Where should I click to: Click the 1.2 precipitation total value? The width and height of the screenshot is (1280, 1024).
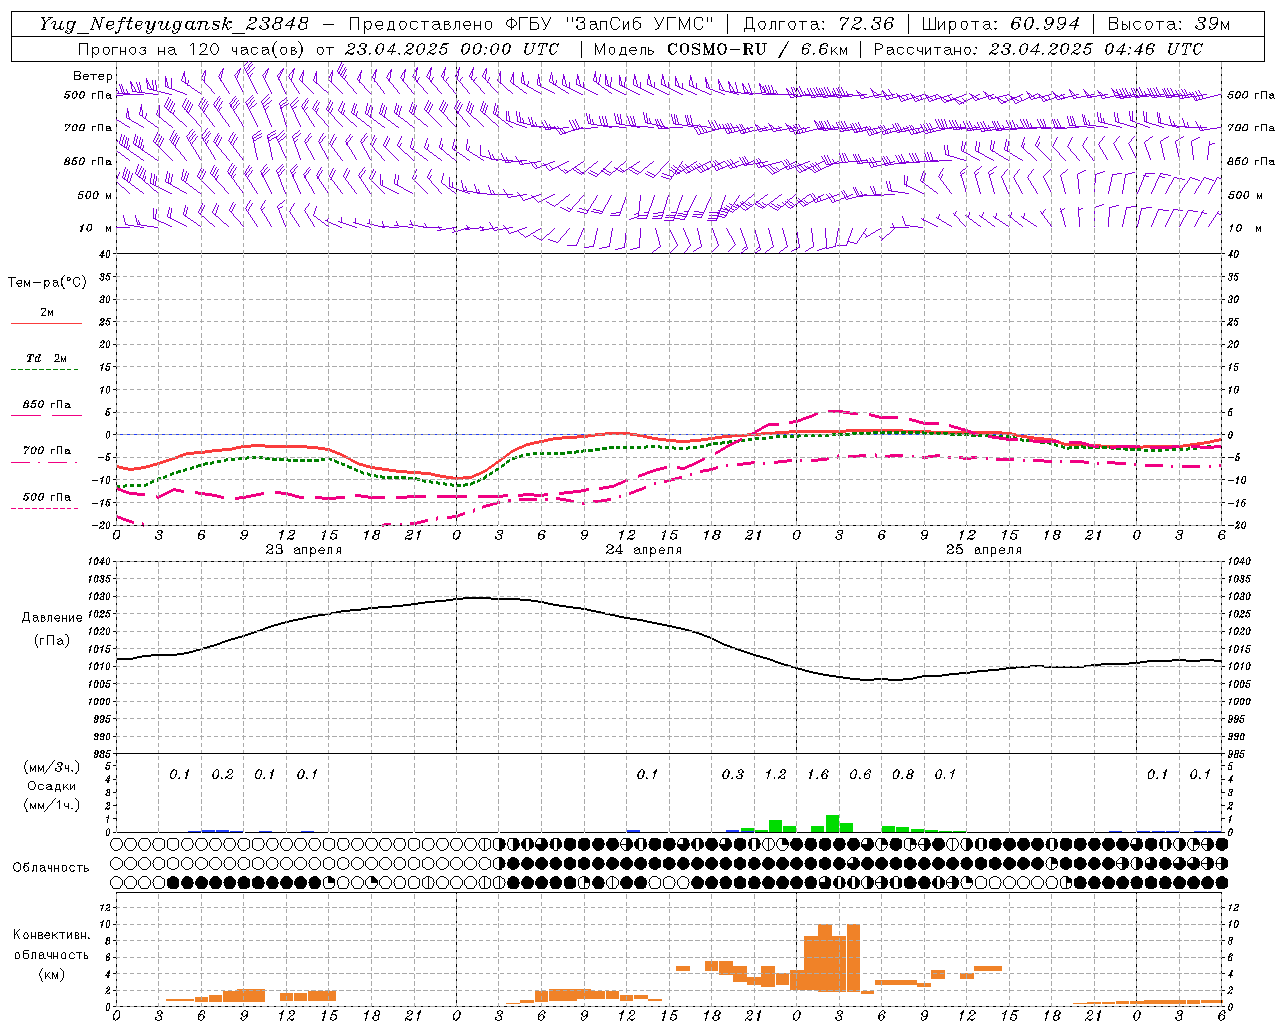click(x=775, y=774)
